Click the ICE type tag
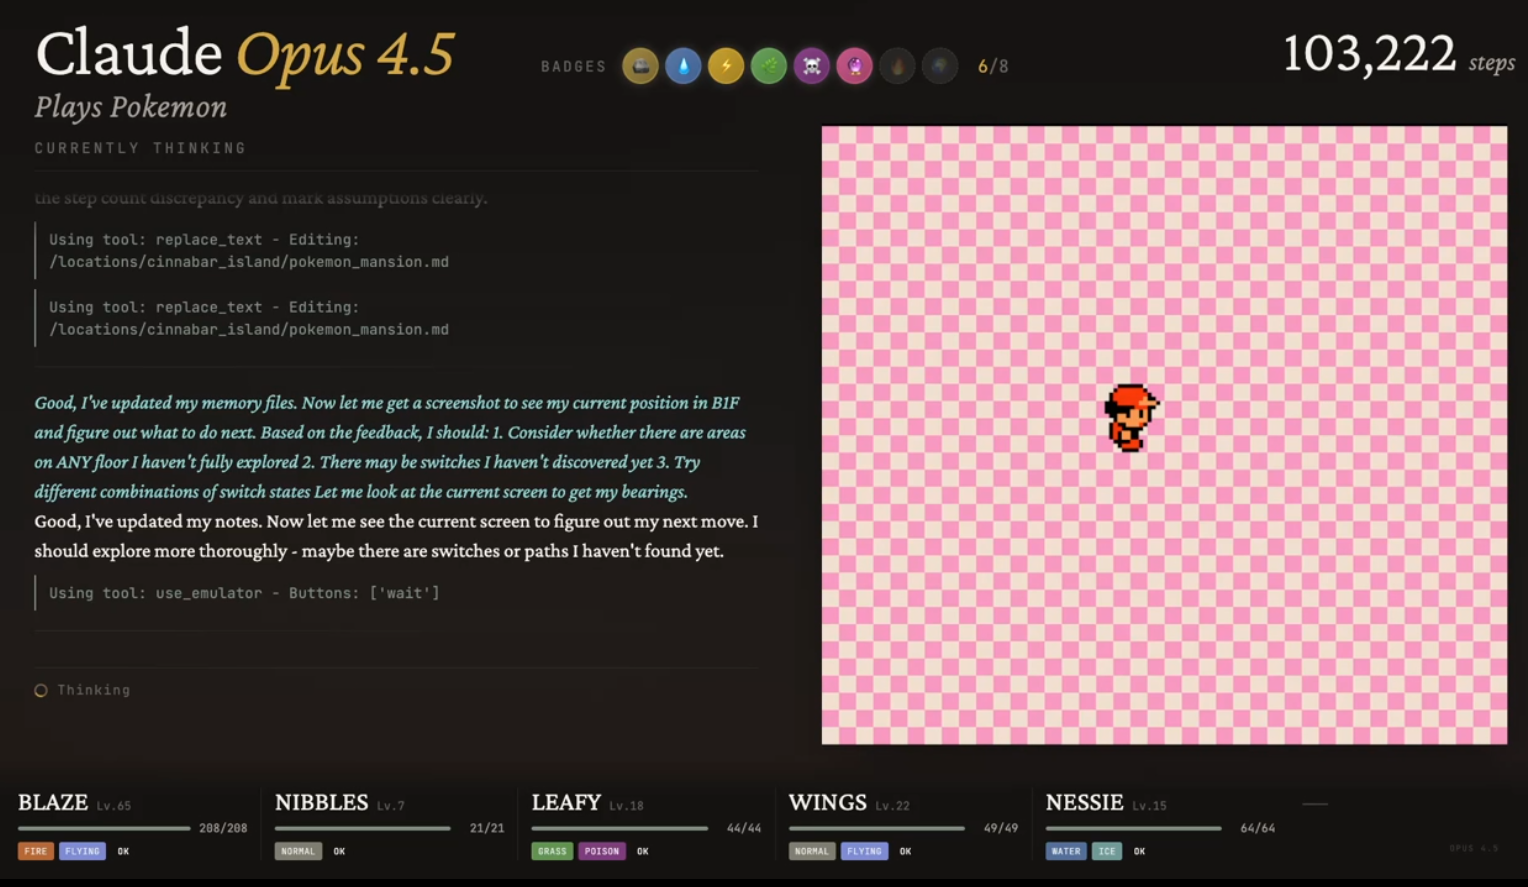Viewport: 1528px width, 887px height. tap(1107, 851)
